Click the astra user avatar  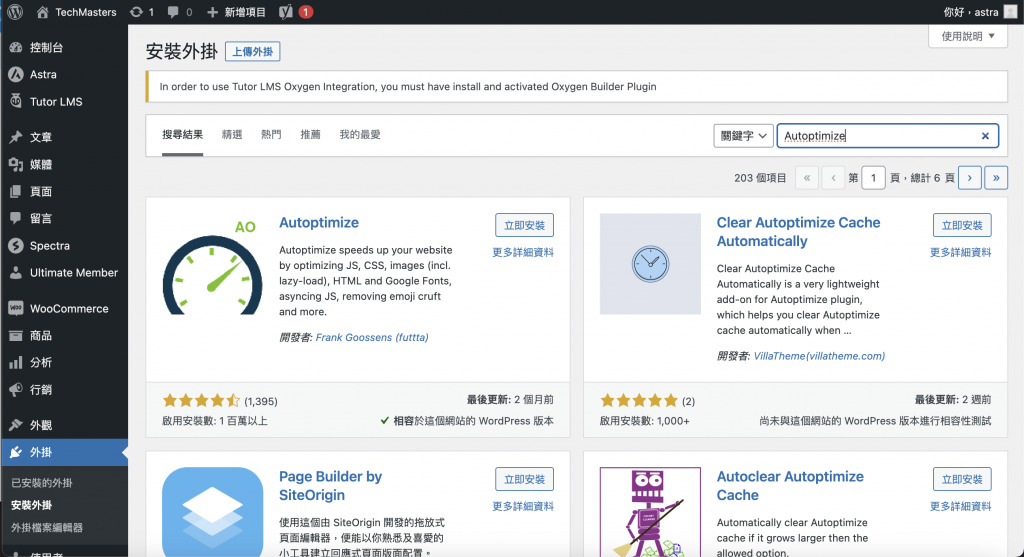1010,12
